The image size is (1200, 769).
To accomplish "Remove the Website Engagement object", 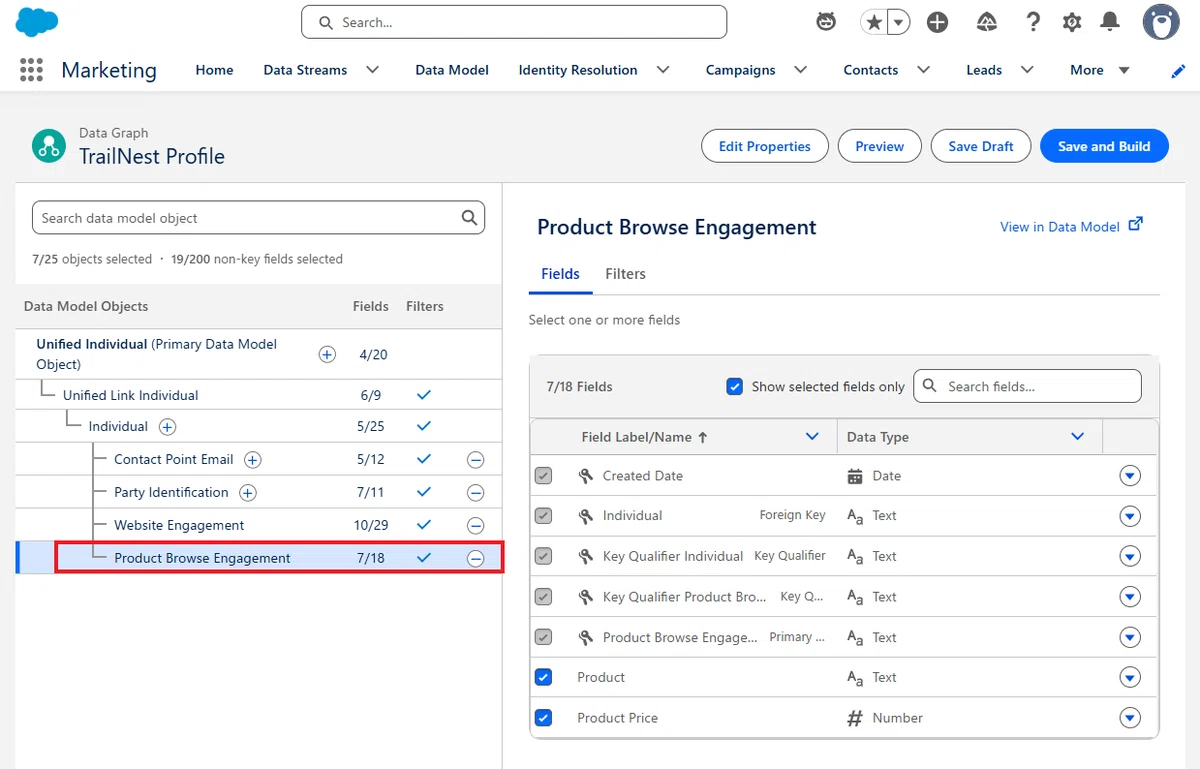I will (476, 526).
